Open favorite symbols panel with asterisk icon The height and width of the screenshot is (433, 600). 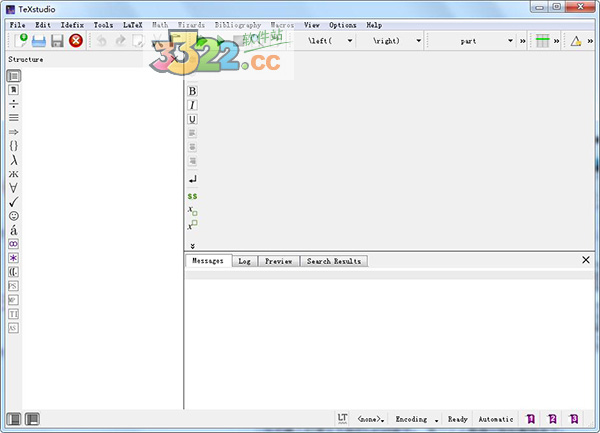pos(13,258)
